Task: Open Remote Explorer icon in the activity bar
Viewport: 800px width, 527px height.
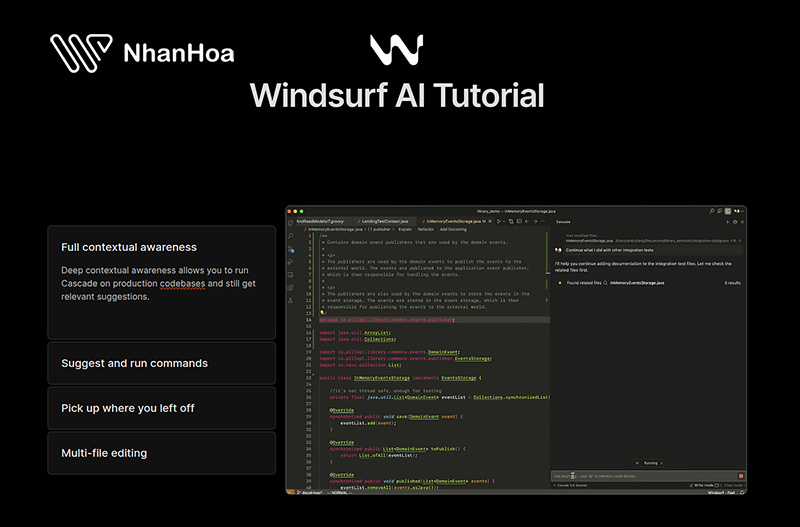Action: [290, 275]
